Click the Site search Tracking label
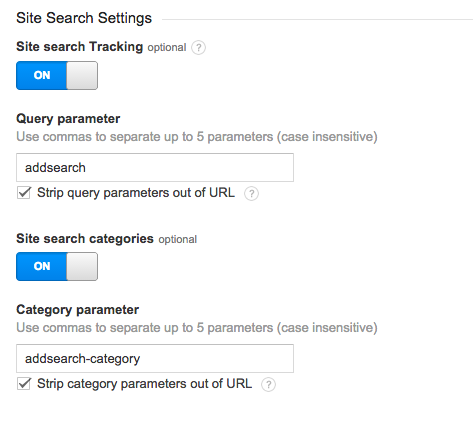The height and width of the screenshot is (431, 473). (79, 47)
